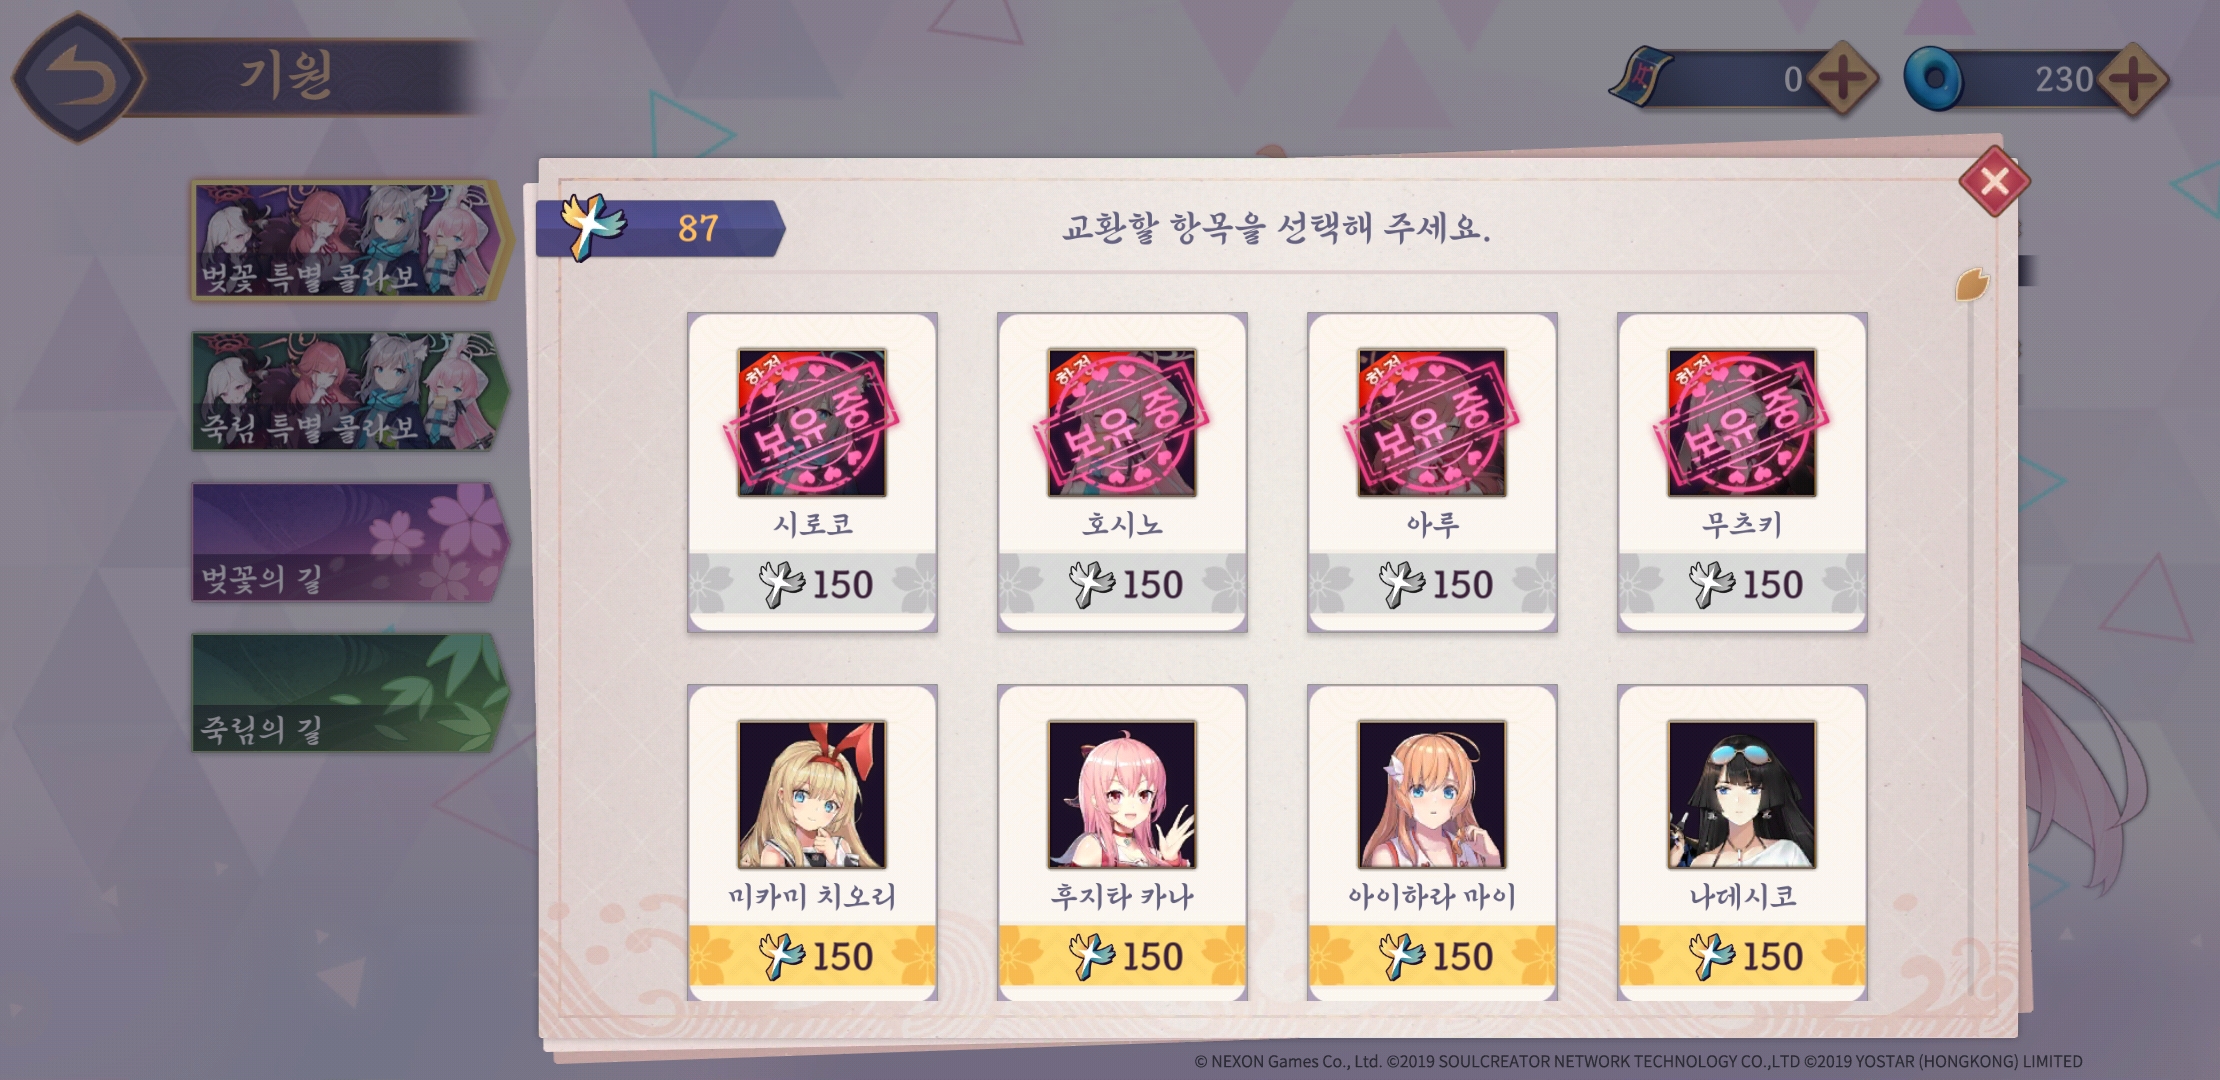Select 후지타 카나 character portrait
This screenshot has width=2220, height=1080.
tap(1121, 795)
